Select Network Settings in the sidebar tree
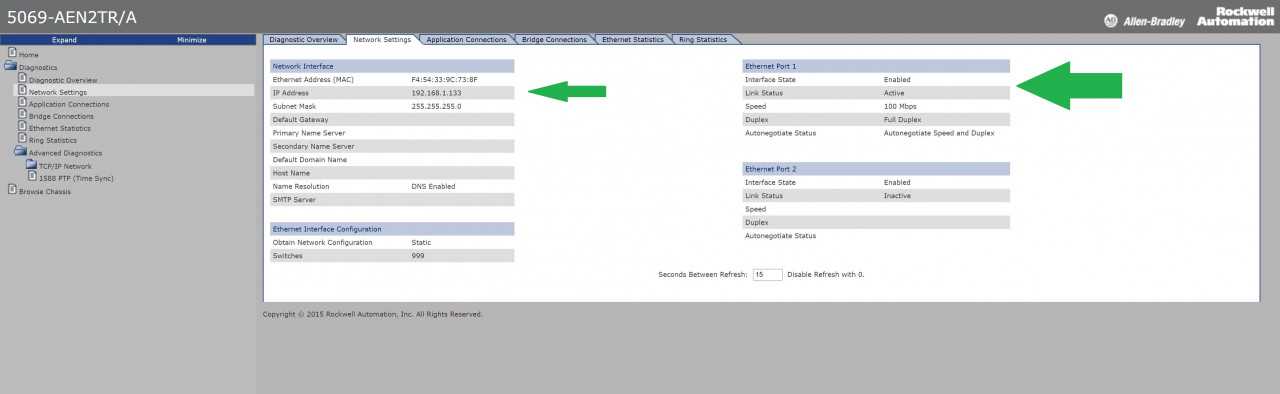The image size is (1280, 394). click(58, 92)
